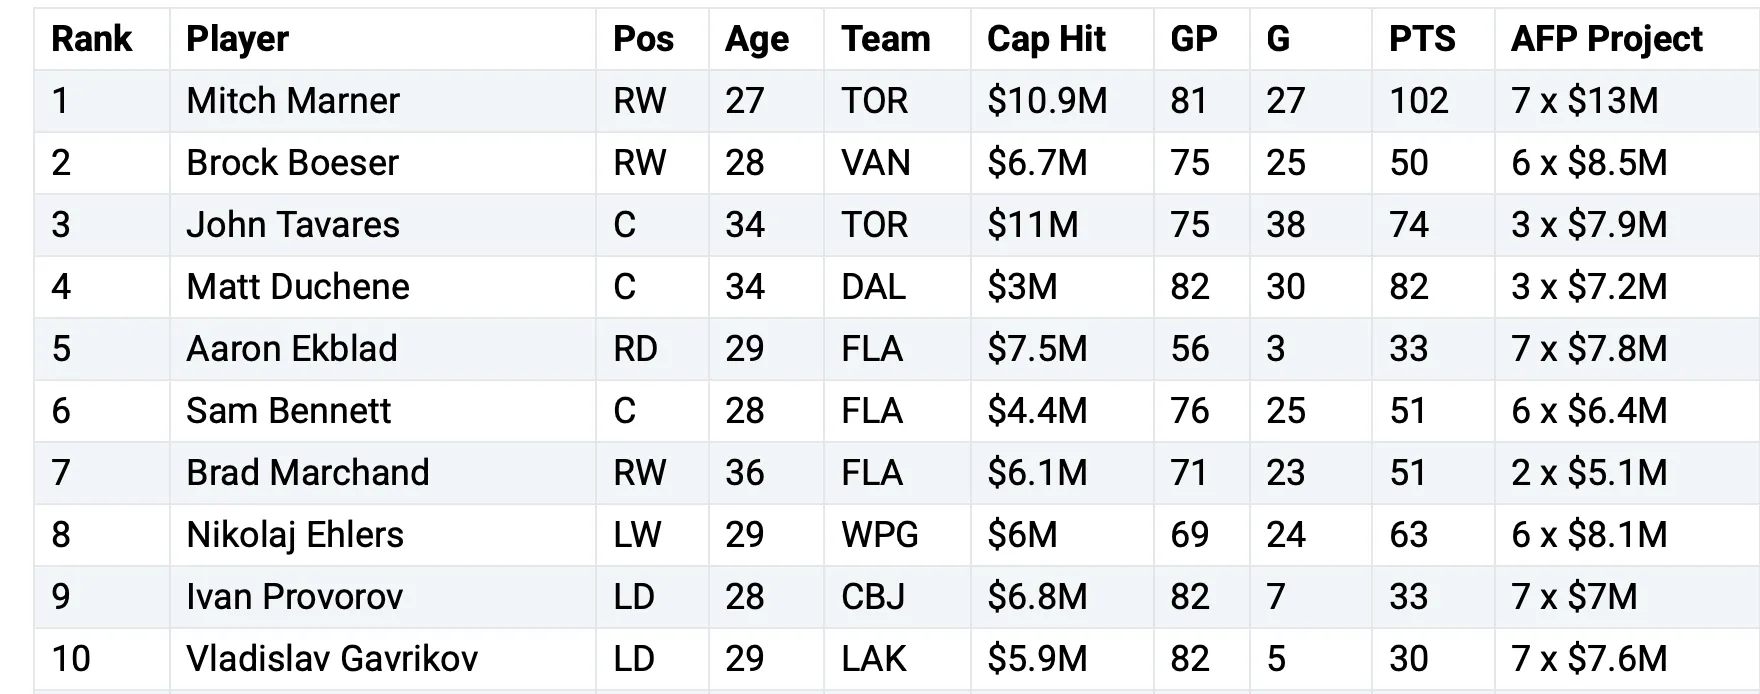Select Aaron Ekblad's name cell
This screenshot has height=694, width=1760.
click(x=291, y=349)
